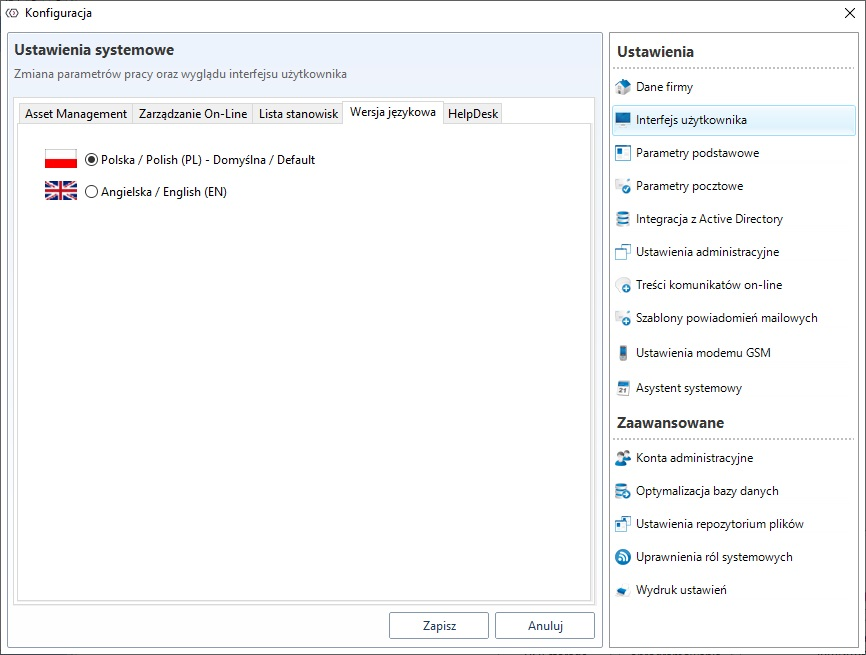Click the Interfejs użytkownika monitor icon
The image size is (866, 655).
[x=623, y=120]
